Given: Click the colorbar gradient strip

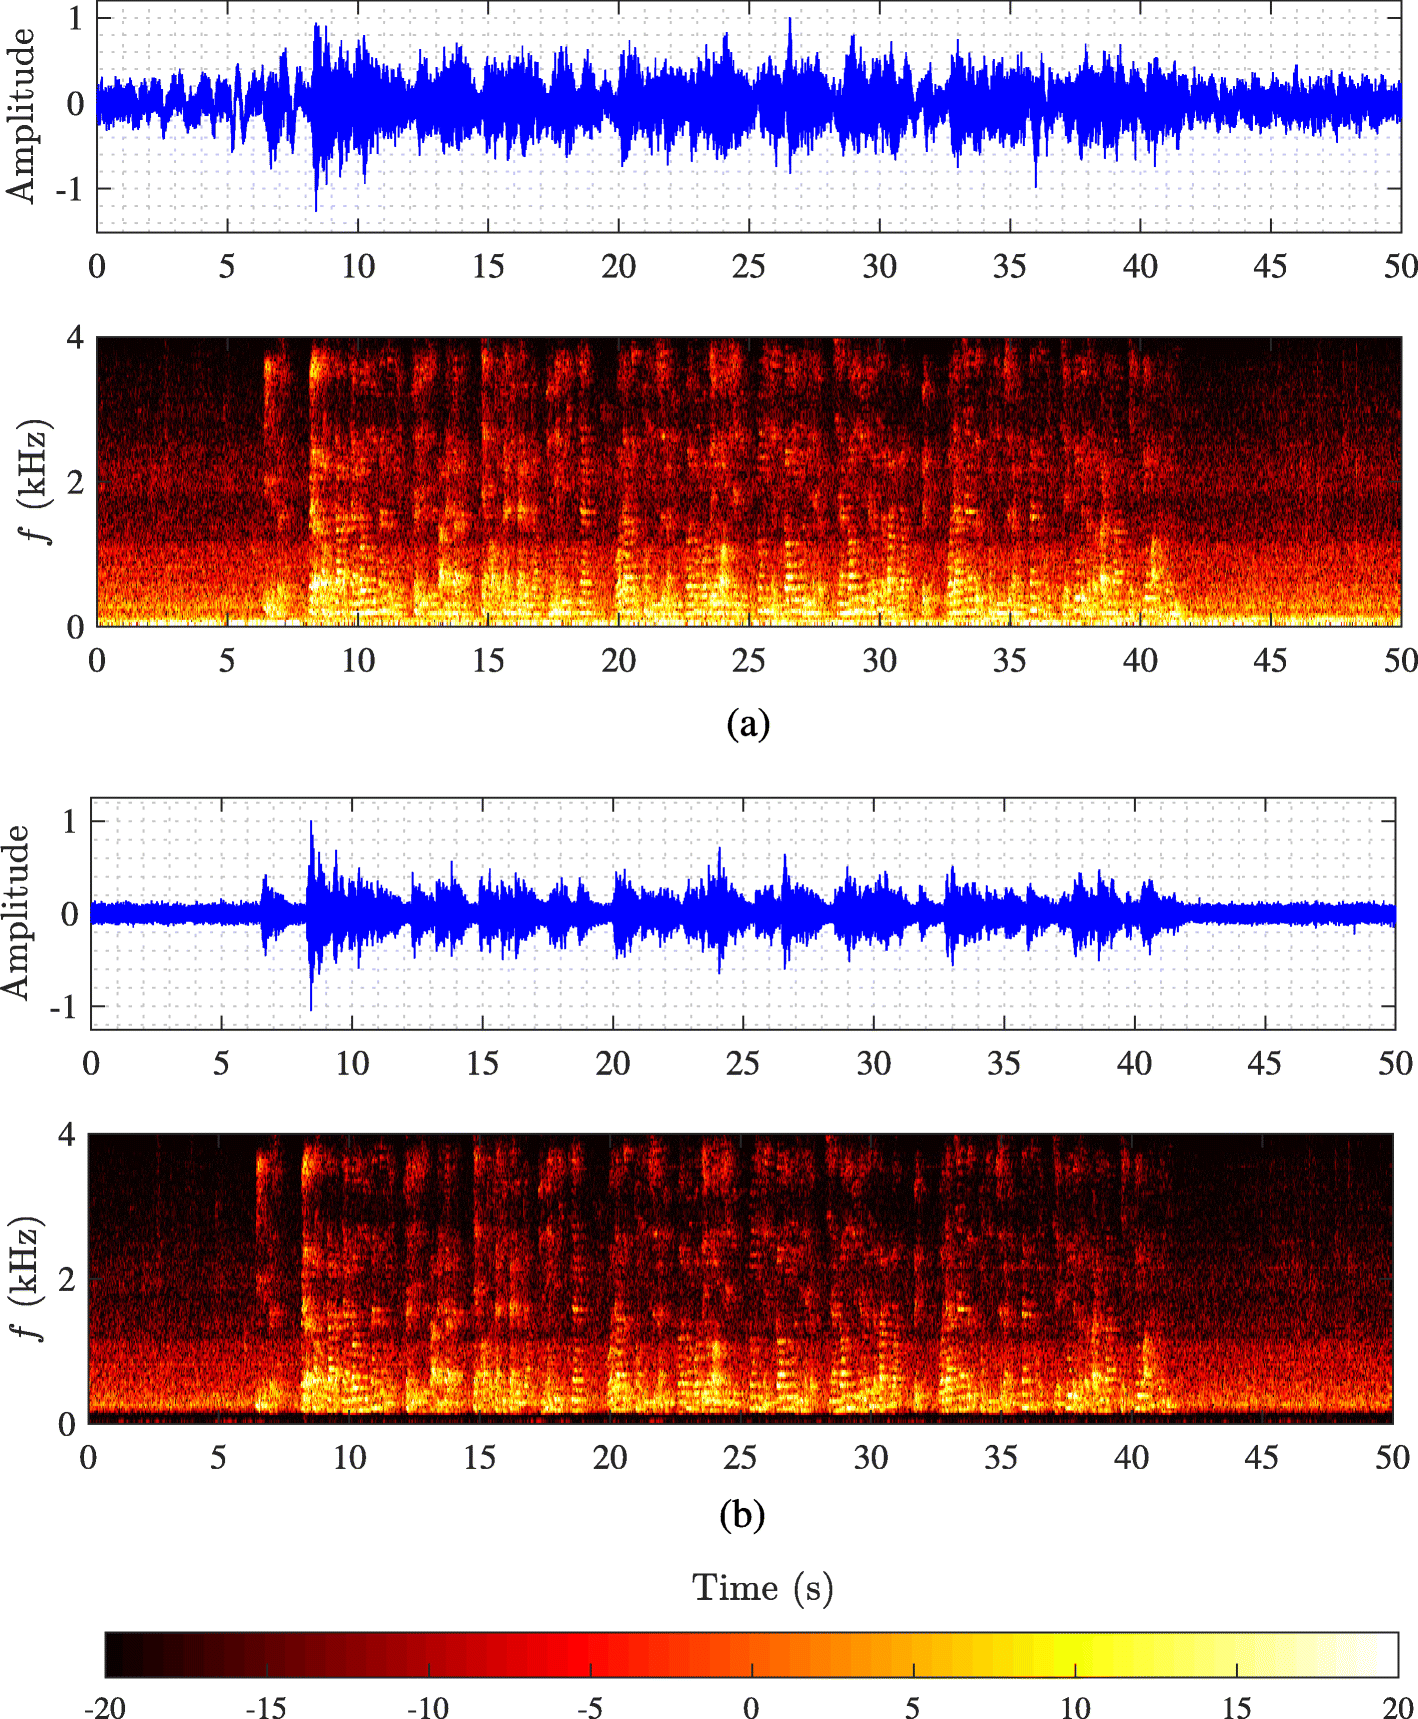Looking at the screenshot, I should point(752,1654).
